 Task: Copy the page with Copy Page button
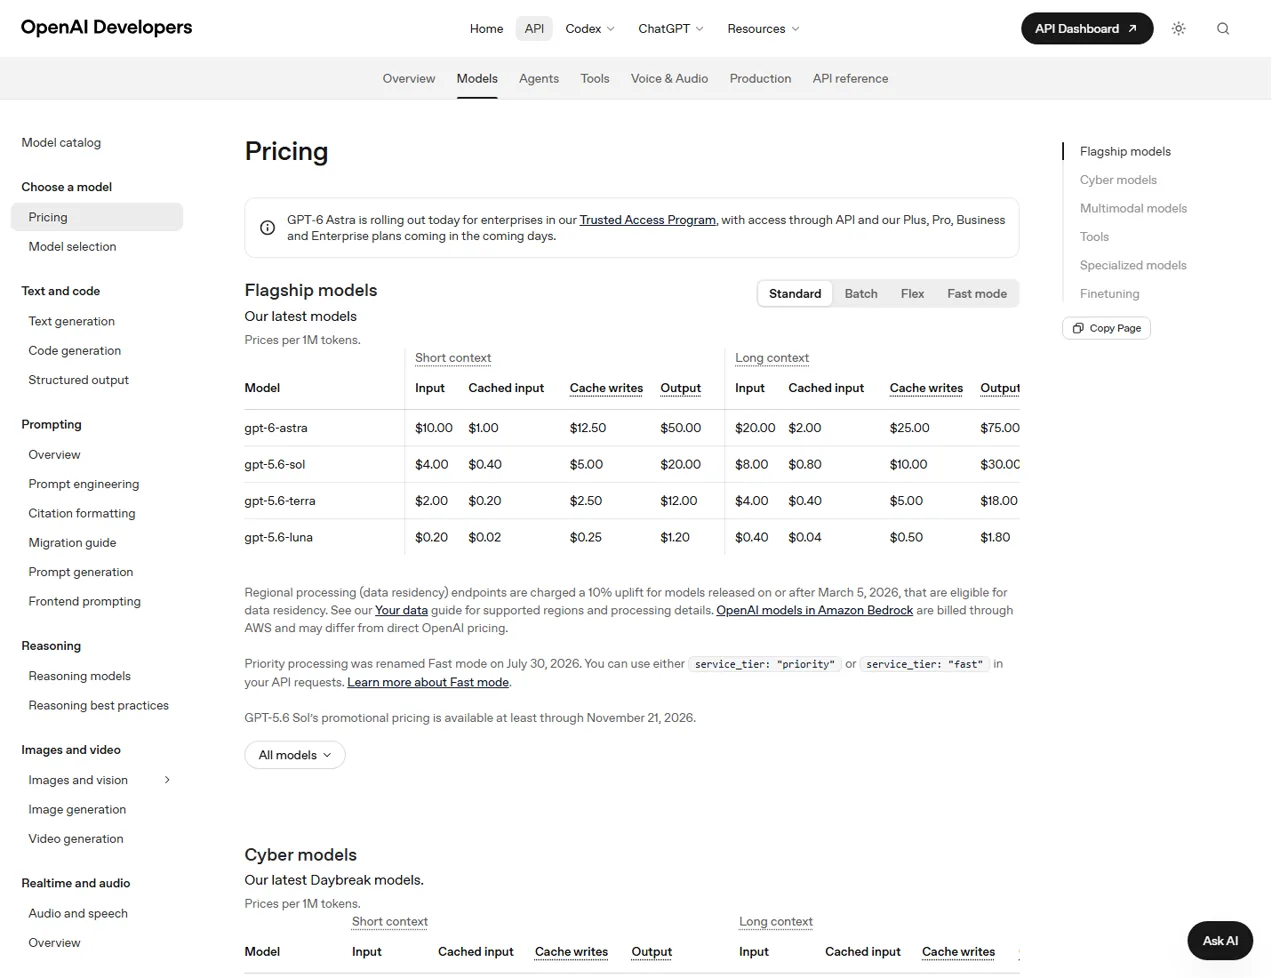[1106, 328]
